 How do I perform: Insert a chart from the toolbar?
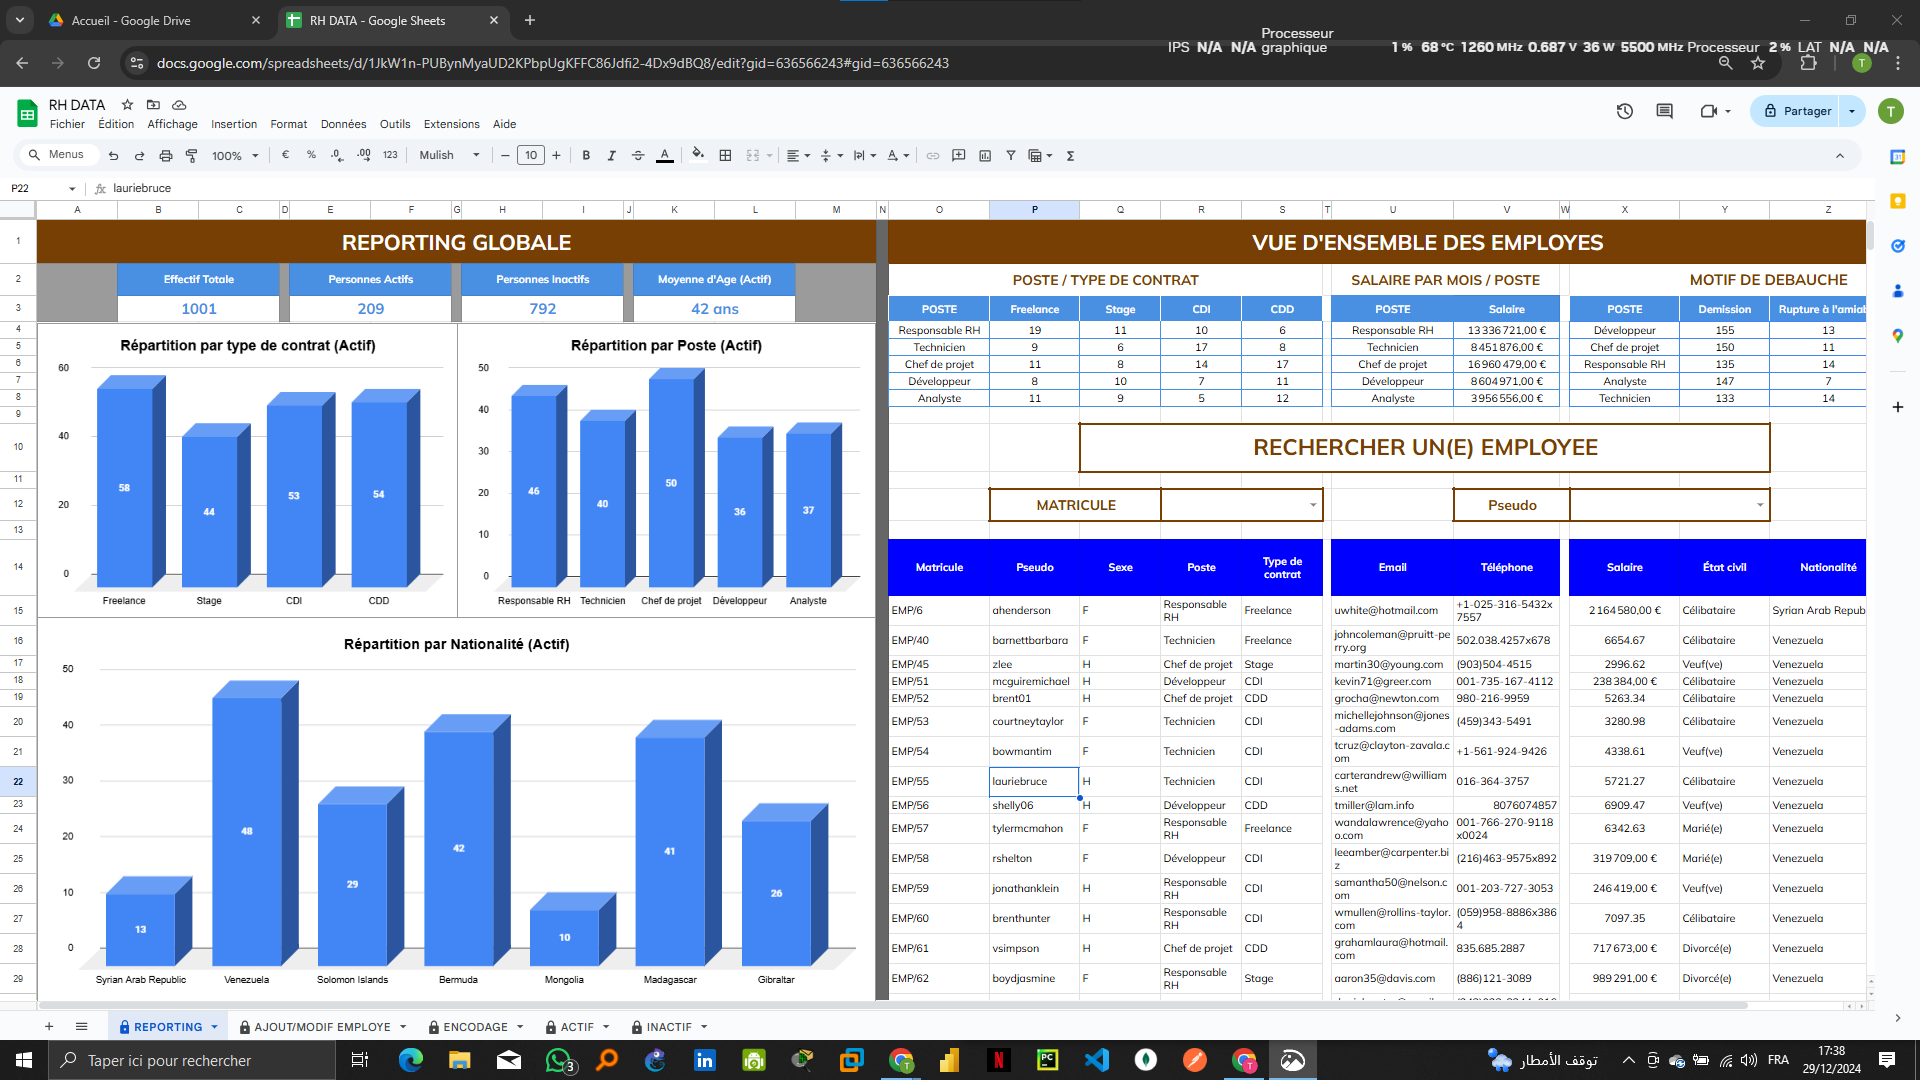click(x=985, y=155)
